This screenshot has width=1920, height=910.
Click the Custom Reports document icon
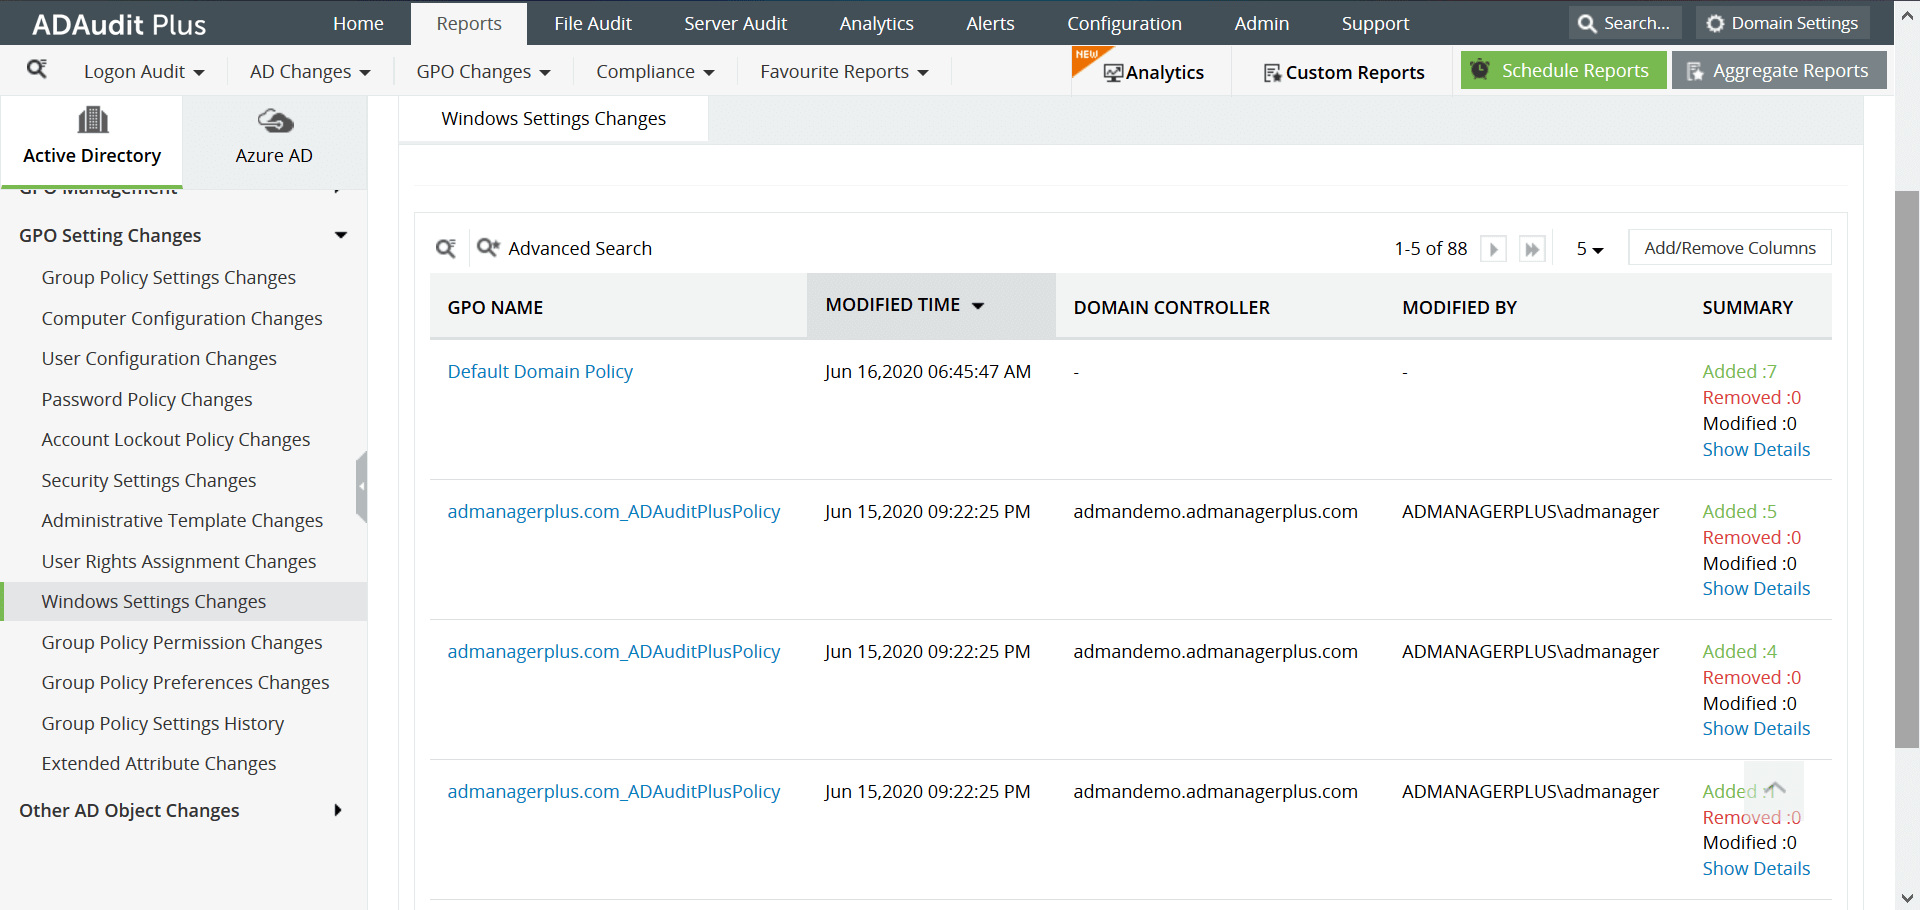(1273, 73)
